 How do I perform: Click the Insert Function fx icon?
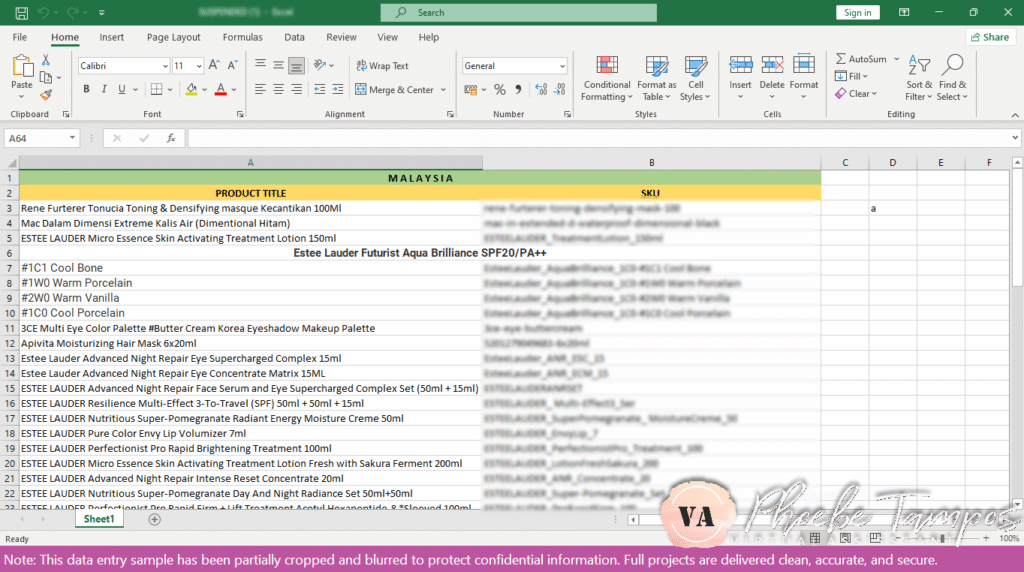click(x=171, y=138)
